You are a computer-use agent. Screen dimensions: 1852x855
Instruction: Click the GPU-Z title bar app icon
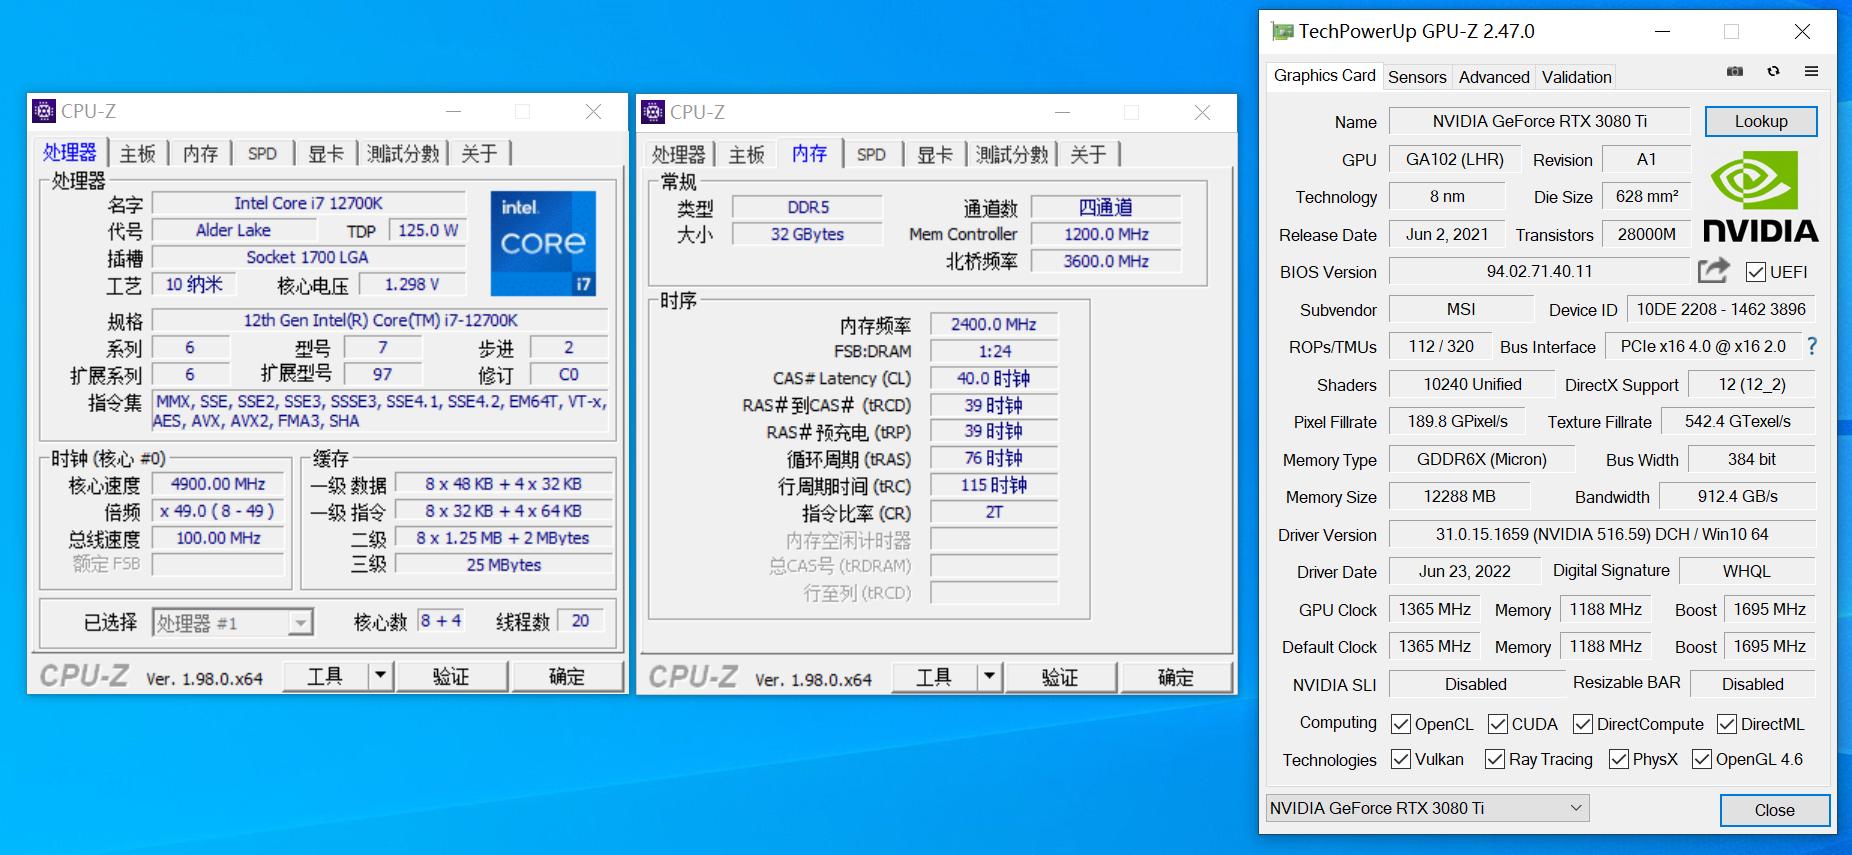(1281, 32)
